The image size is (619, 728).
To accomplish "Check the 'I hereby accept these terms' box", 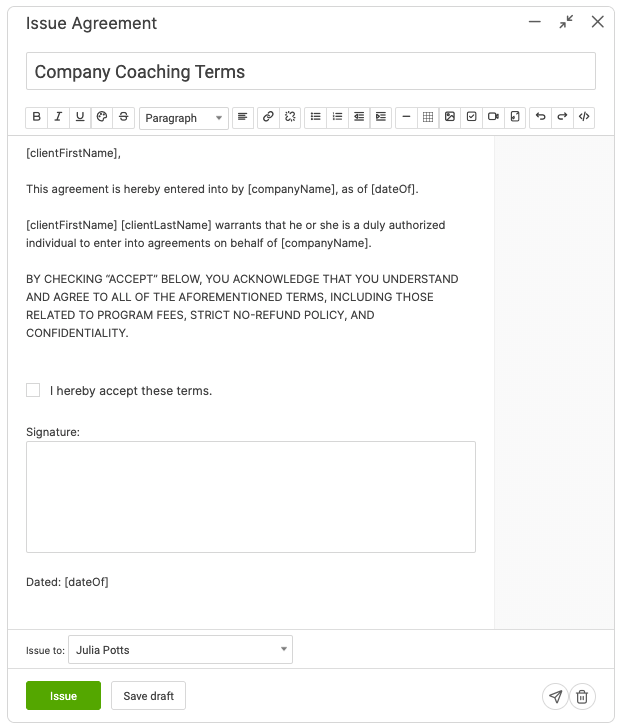I will click(33, 390).
